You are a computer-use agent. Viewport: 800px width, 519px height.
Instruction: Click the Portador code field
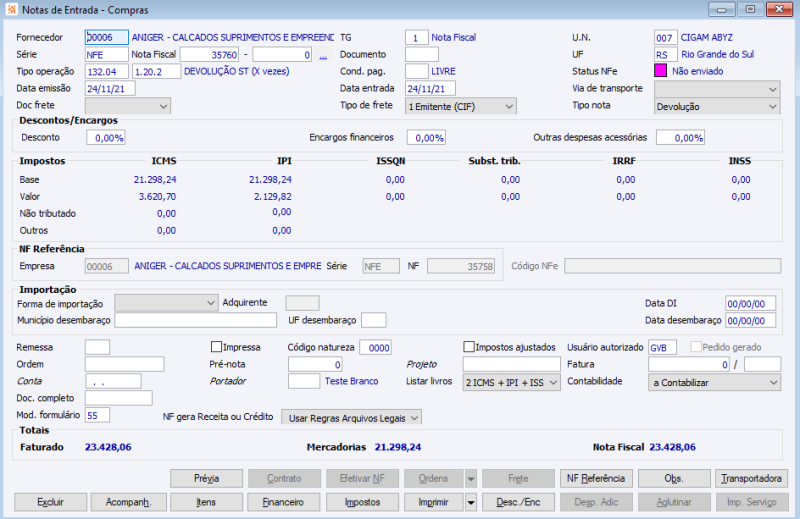tap(304, 381)
